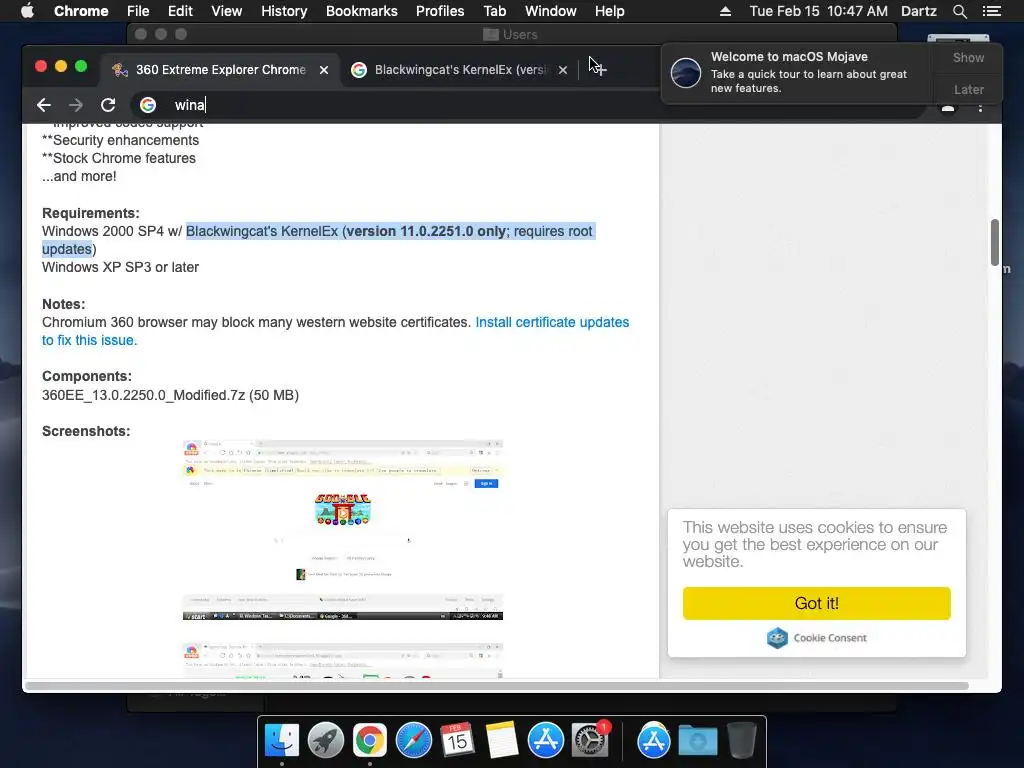1024x768 pixels.
Task: Open Chrome three-dot menu
Action: 980,108
